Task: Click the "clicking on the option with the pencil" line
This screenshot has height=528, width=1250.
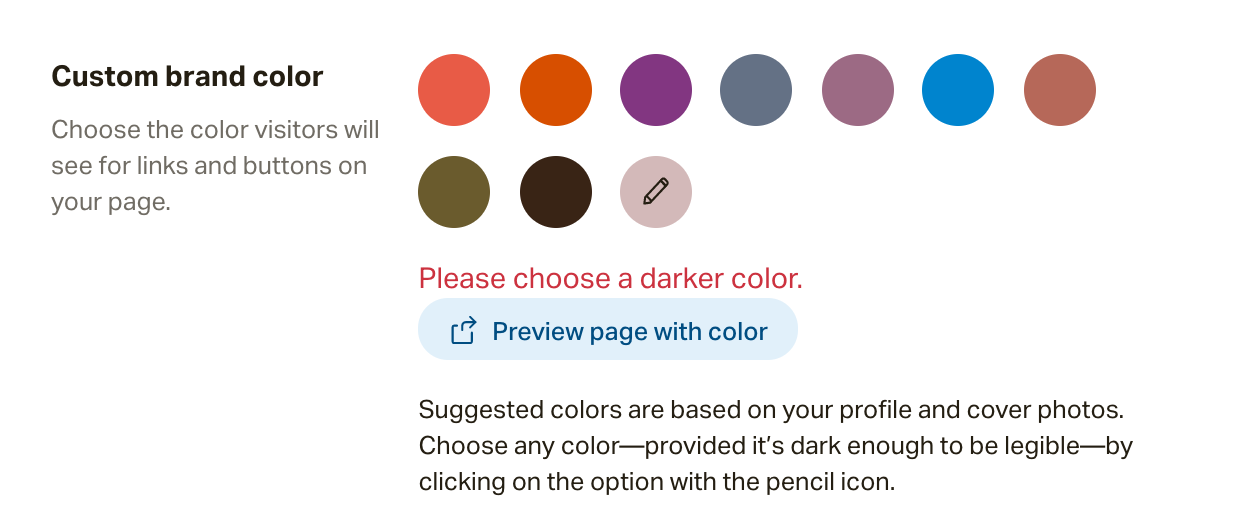Action: point(656,482)
